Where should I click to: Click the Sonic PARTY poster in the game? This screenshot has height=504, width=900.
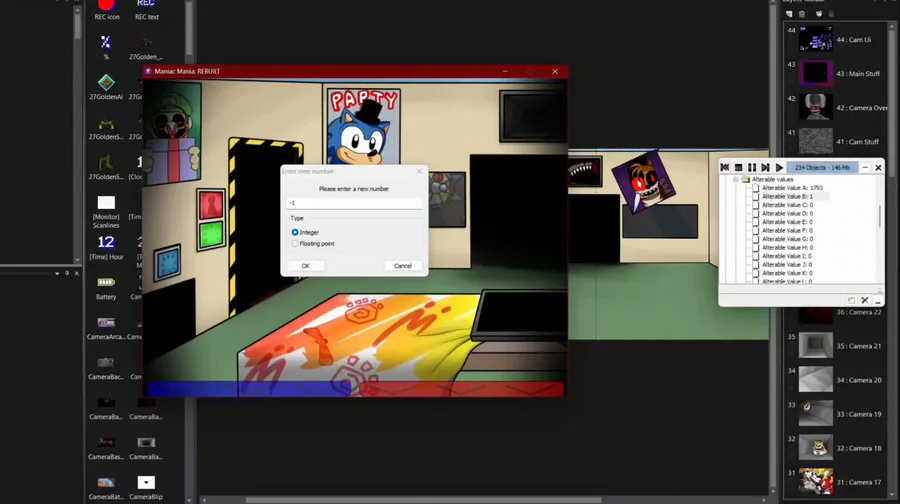(363, 126)
